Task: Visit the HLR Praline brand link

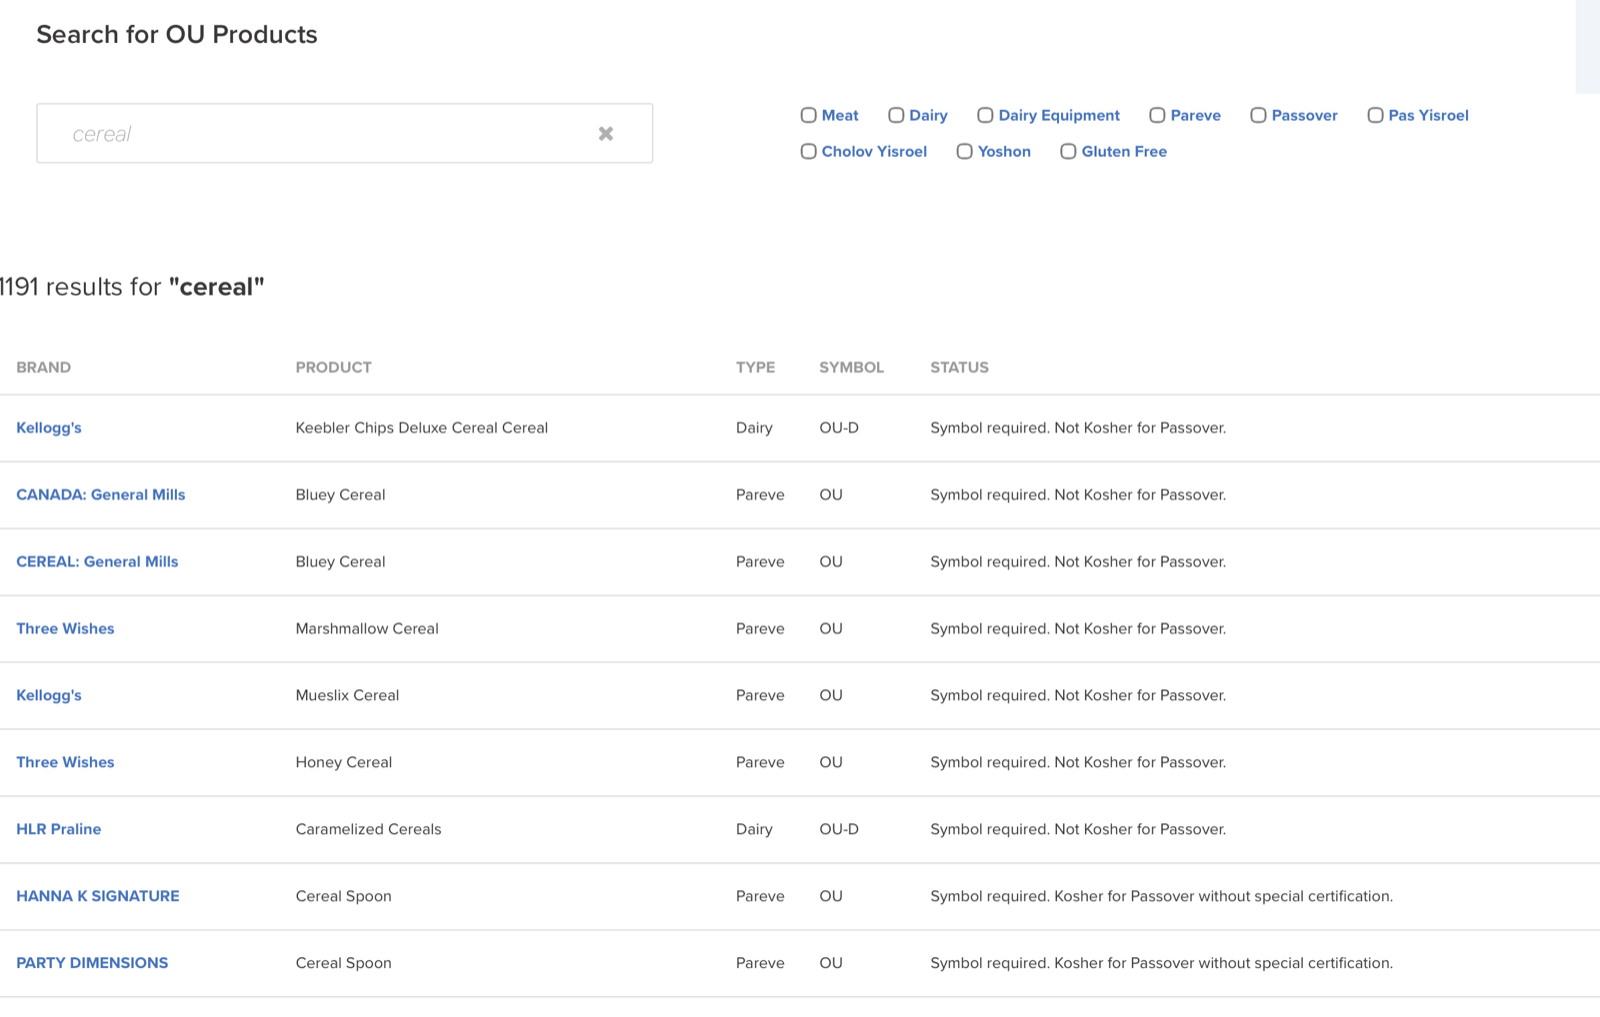Action: 59,829
